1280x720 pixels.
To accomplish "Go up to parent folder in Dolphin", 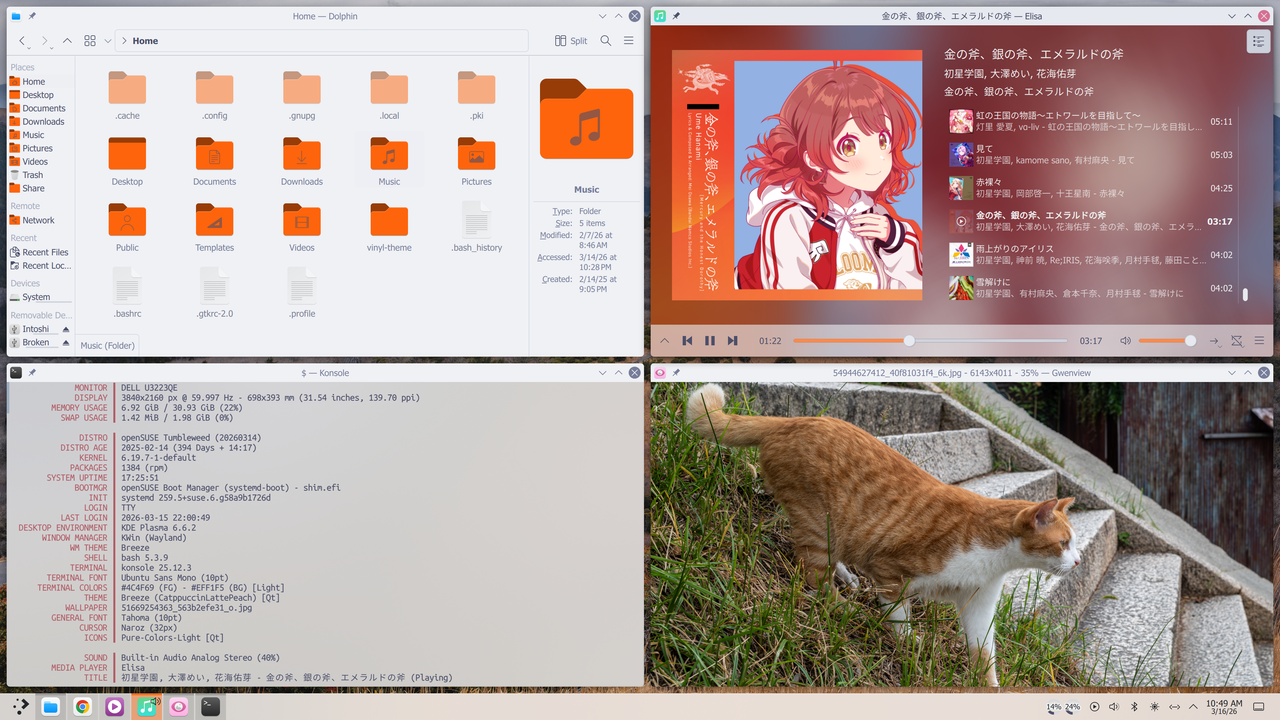I will pyautogui.click(x=67, y=41).
